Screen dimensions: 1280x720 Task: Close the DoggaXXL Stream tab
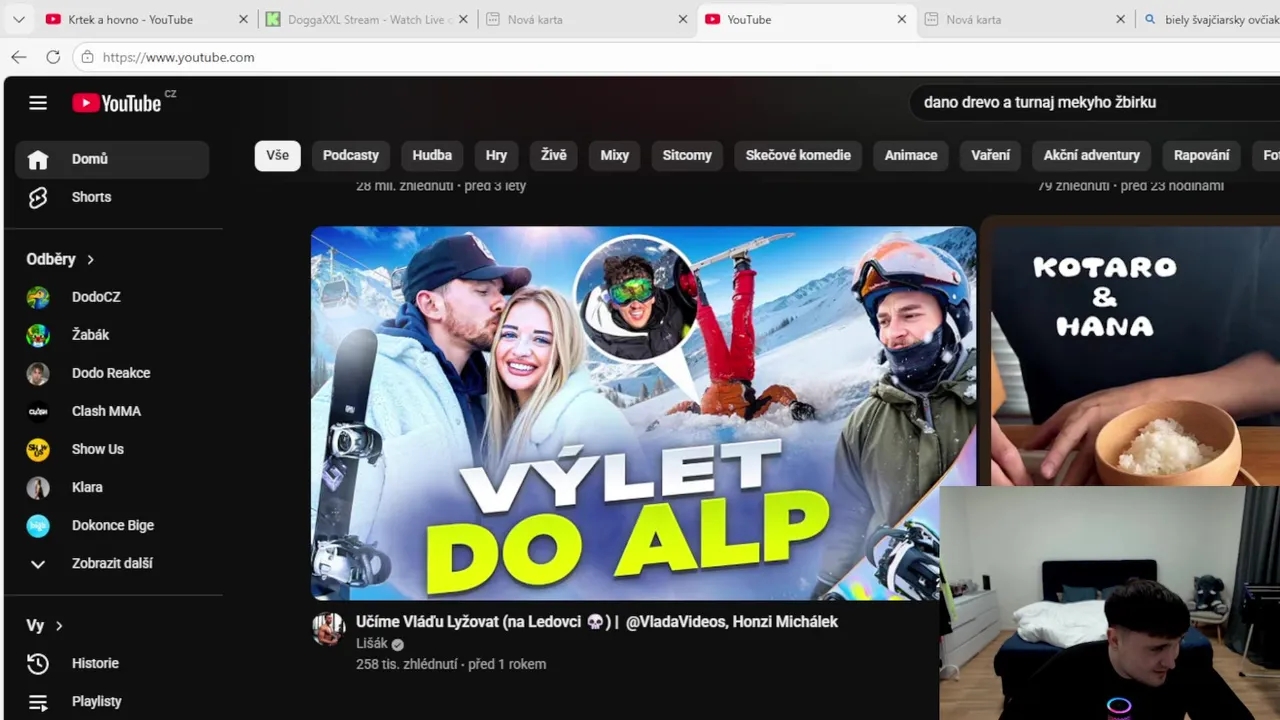463,19
